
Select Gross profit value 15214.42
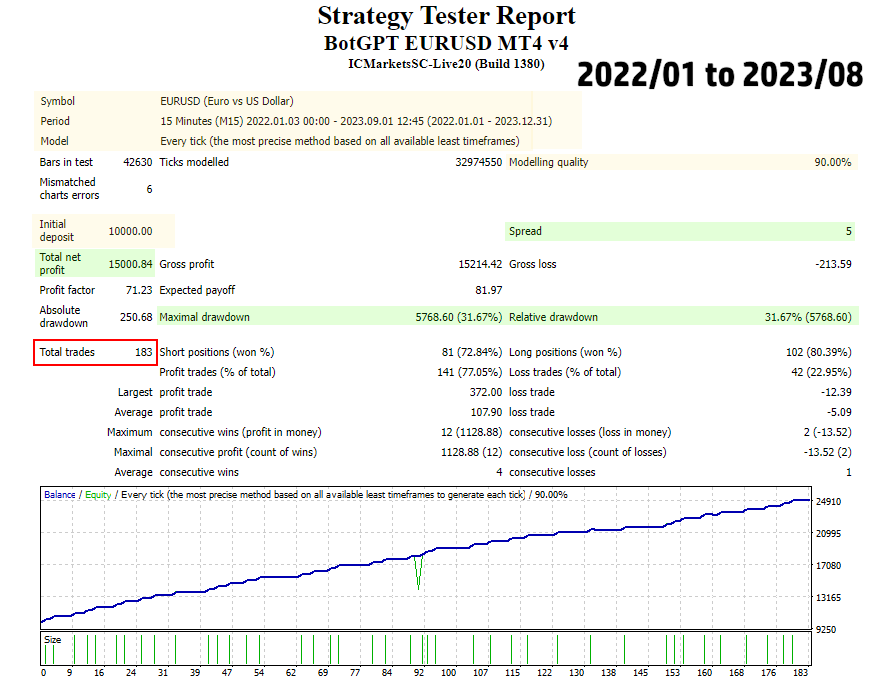(480, 264)
